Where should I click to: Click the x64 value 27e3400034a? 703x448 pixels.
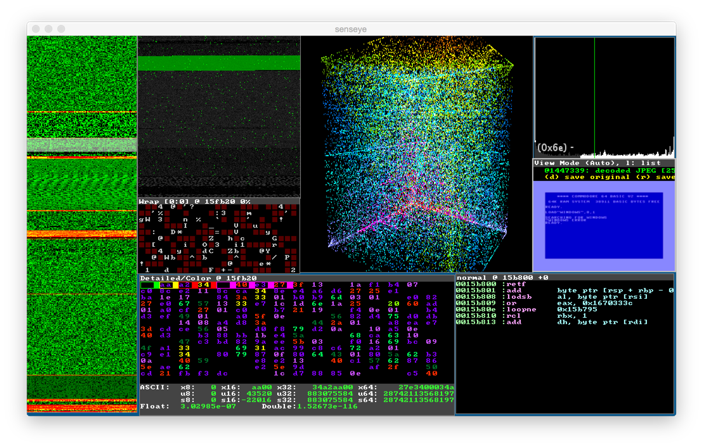pos(425,387)
